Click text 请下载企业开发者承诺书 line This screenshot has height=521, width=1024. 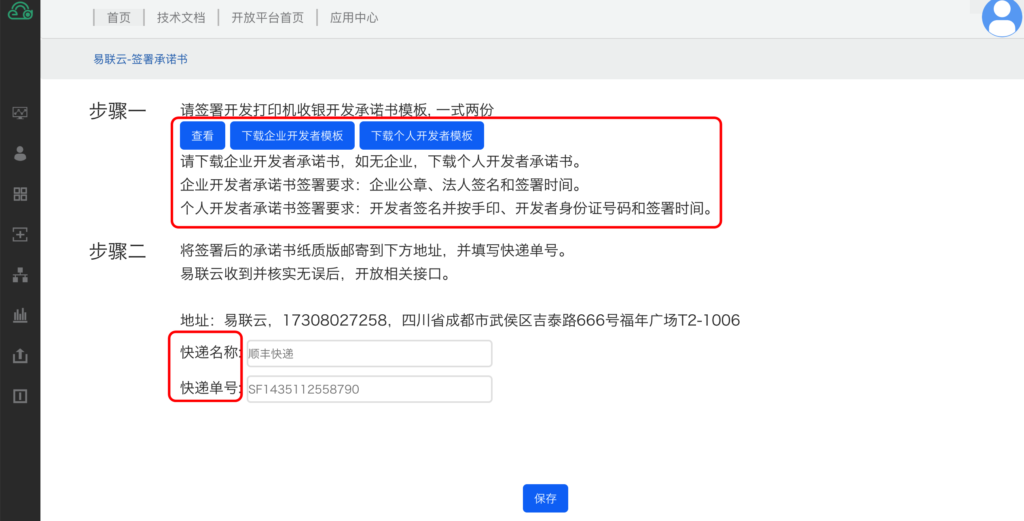tap(381, 161)
